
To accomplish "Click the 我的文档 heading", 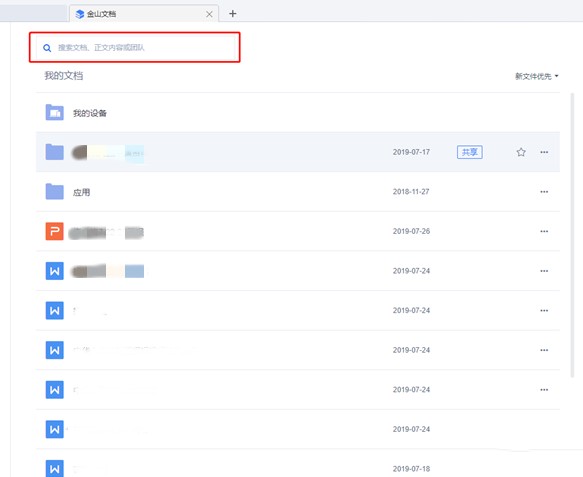I will point(64,76).
